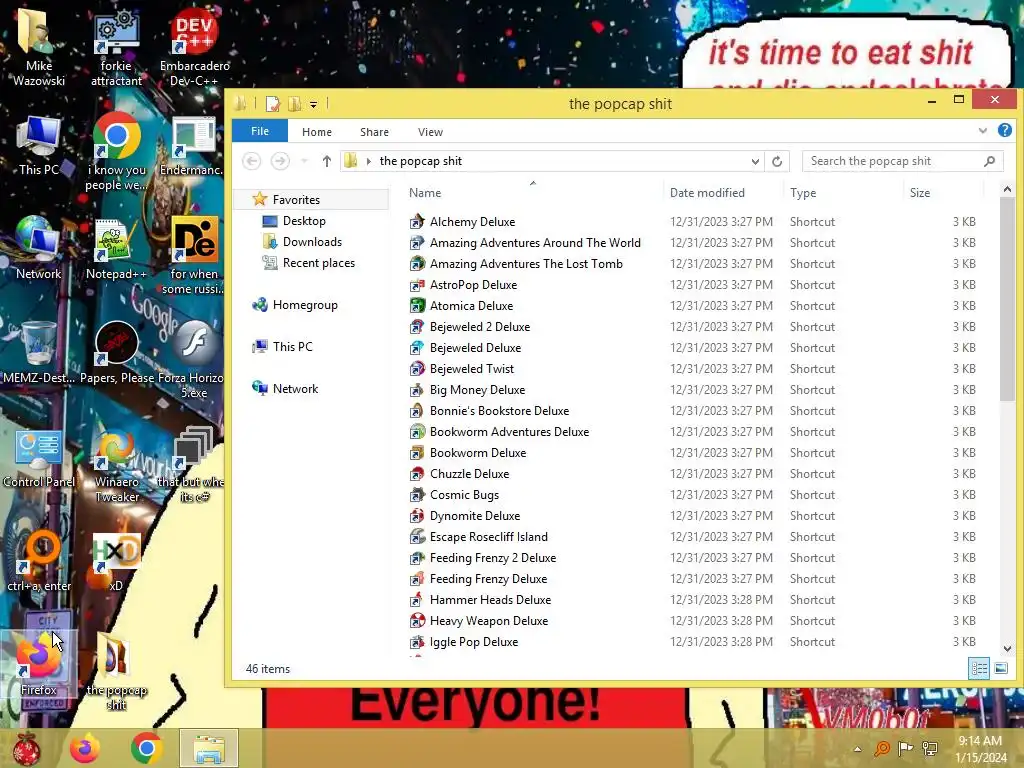This screenshot has height=768, width=1024.
Task: Open Firefox from the taskbar
Action: point(85,748)
